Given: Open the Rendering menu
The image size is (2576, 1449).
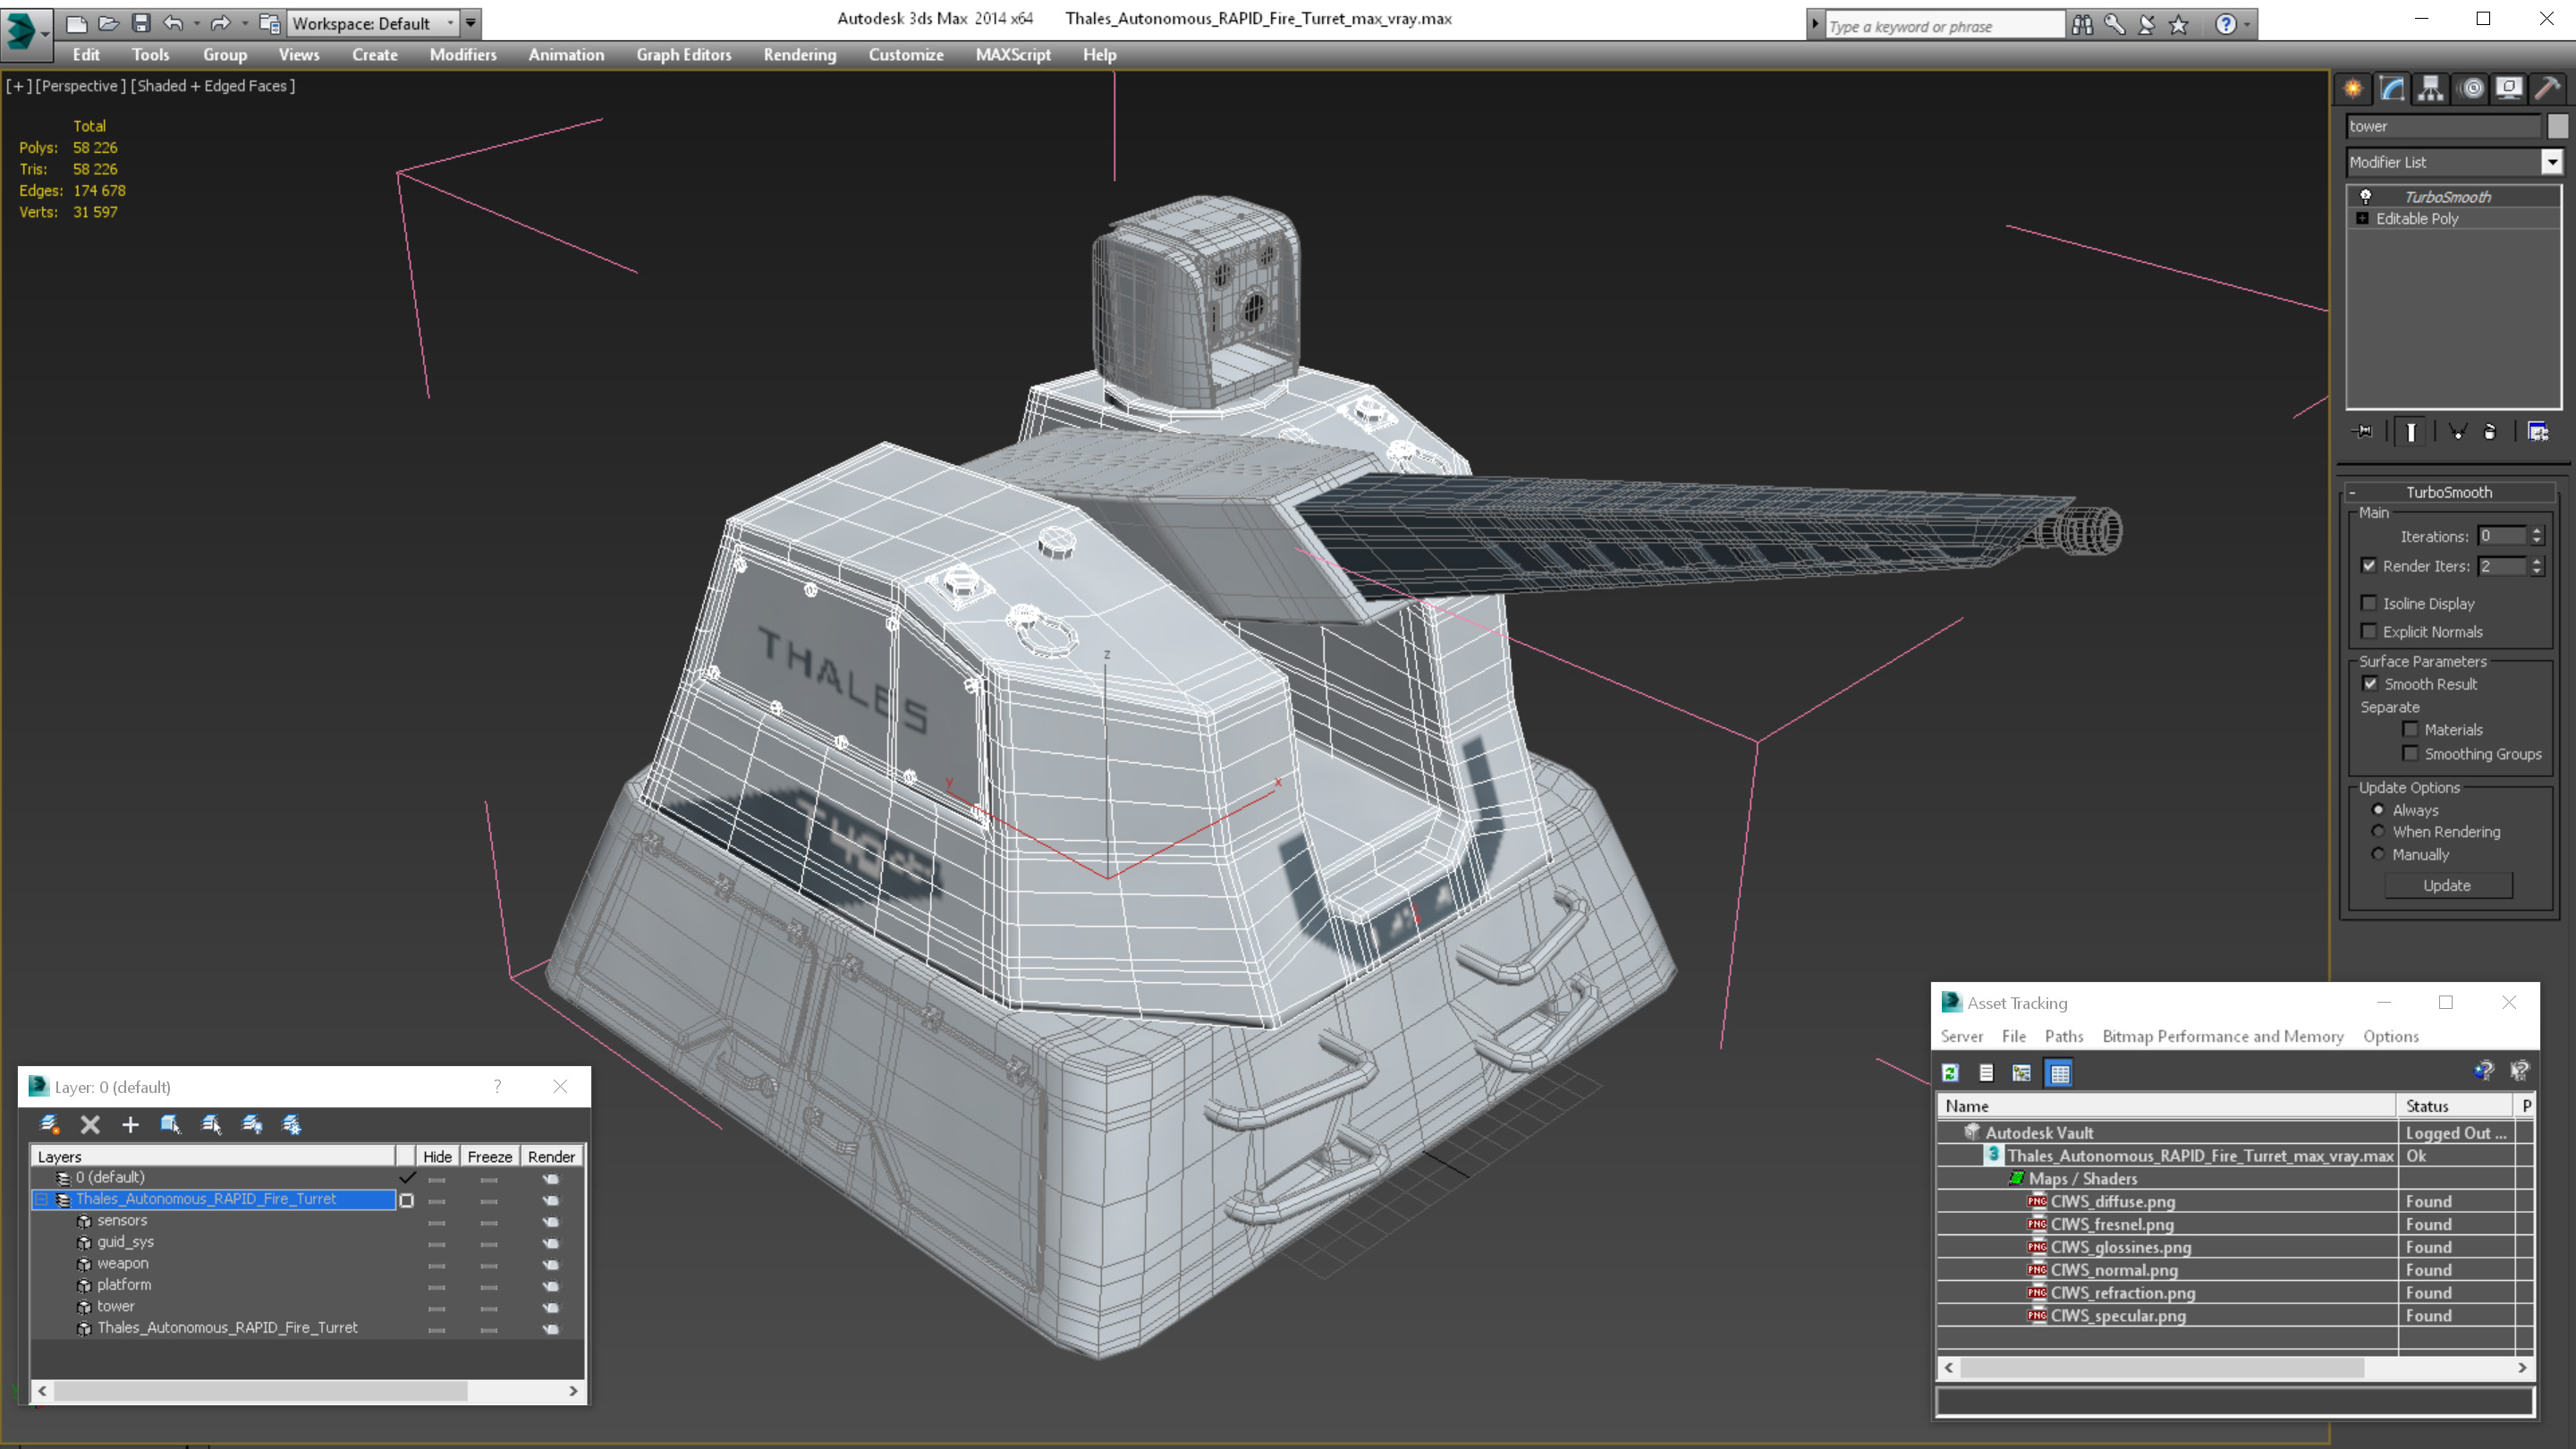Looking at the screenshot, I should point(800,55).
